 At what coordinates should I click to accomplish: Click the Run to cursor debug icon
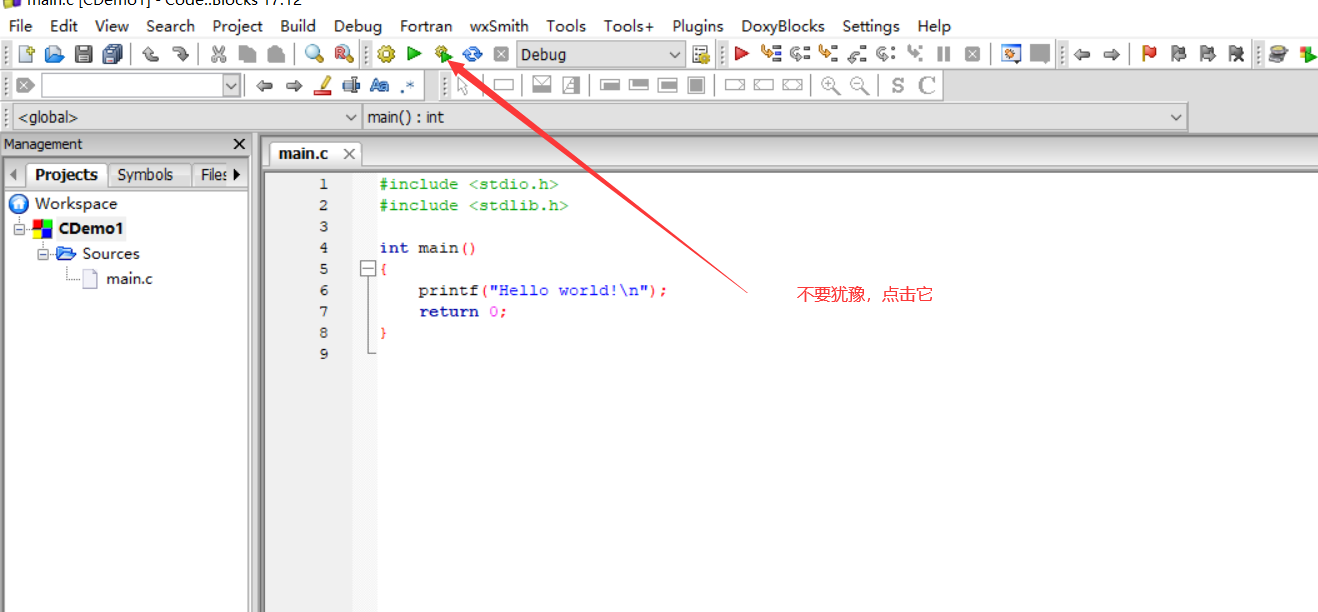(x=770, y=54)
